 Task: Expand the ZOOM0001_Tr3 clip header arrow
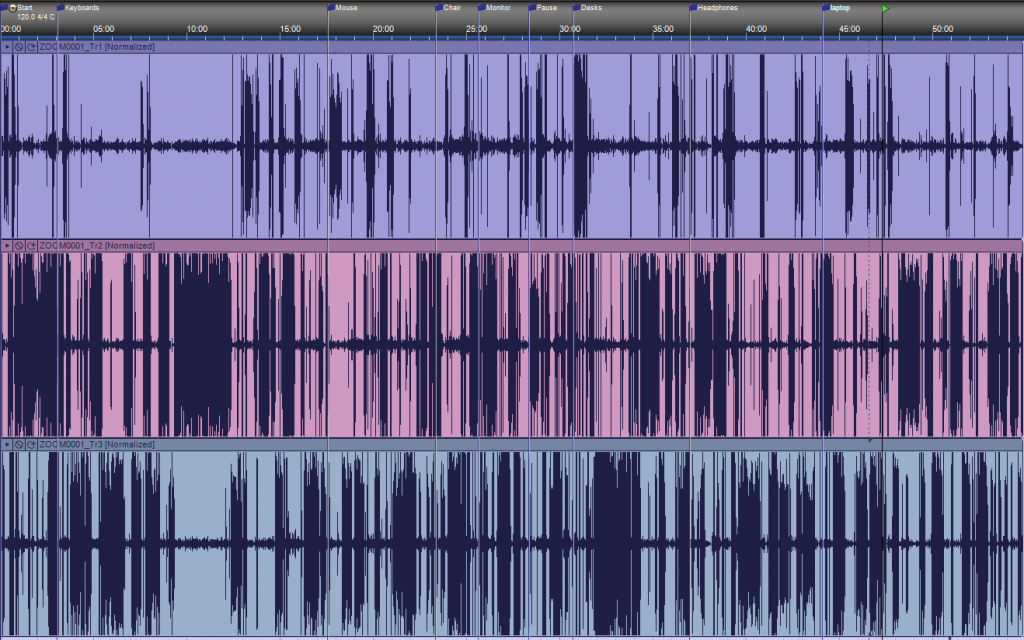(x=7, y=444)
